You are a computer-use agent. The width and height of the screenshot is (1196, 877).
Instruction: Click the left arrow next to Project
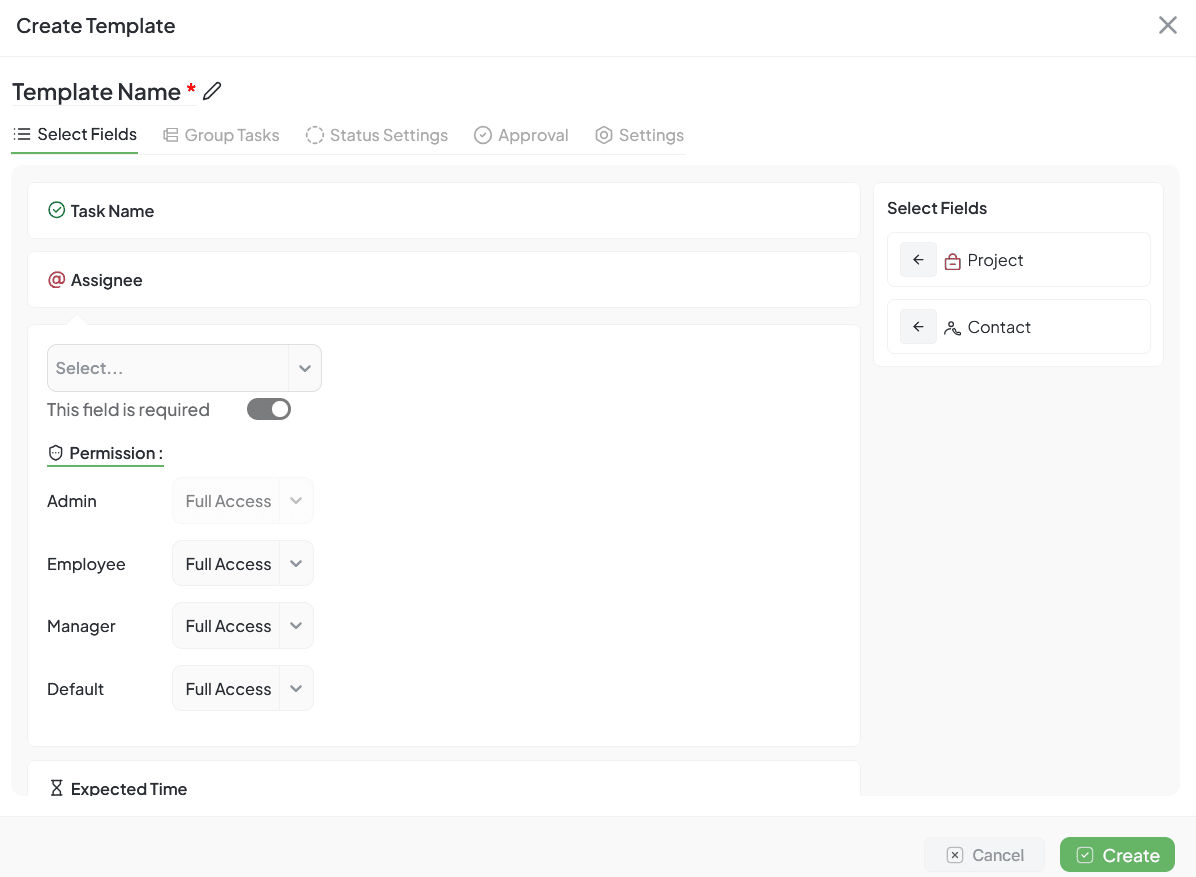pyautogui.click(x=918, y=260)
